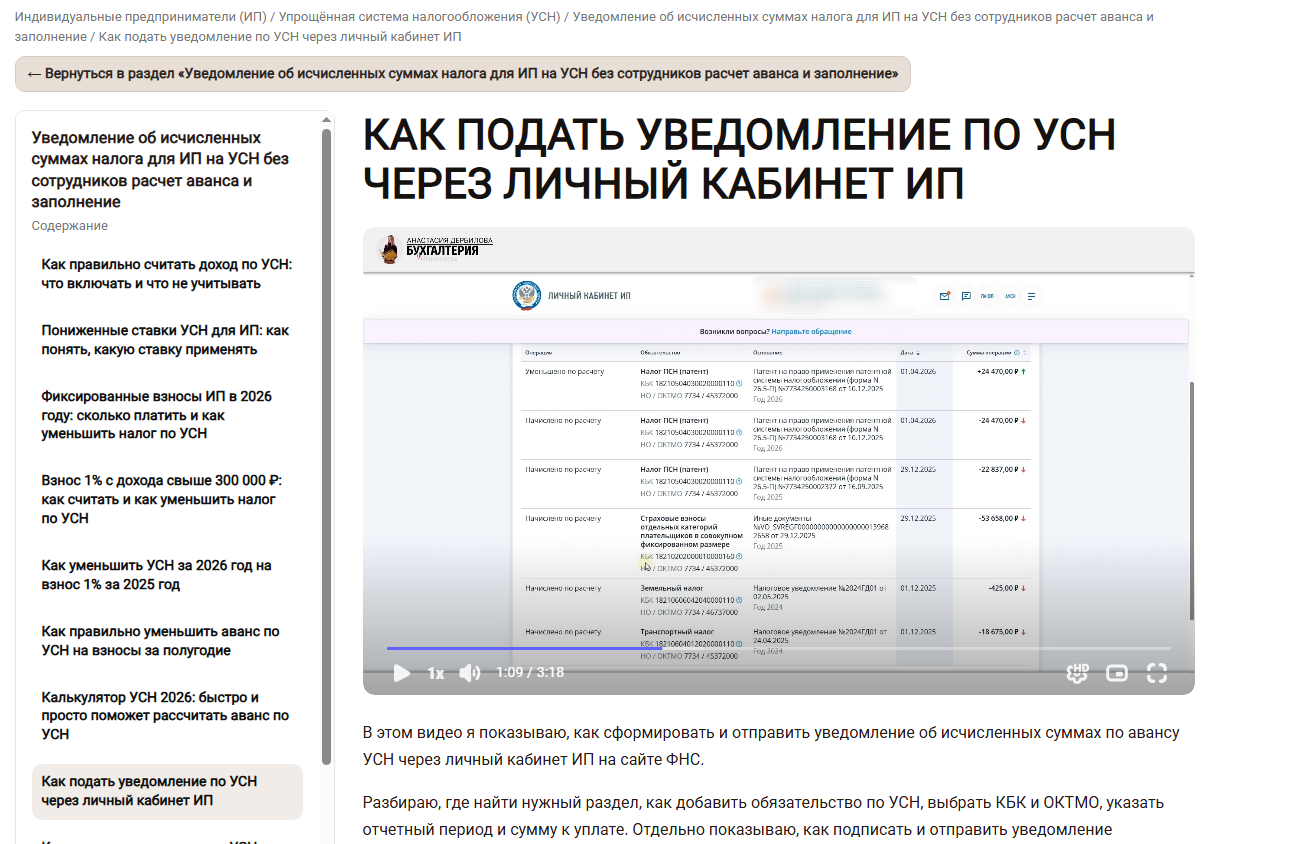Click «ЛИЧНЫЙ КАБИНЕТ ИП» text in video
This screenshot has width=1301, height=844.
coord(589,297)
